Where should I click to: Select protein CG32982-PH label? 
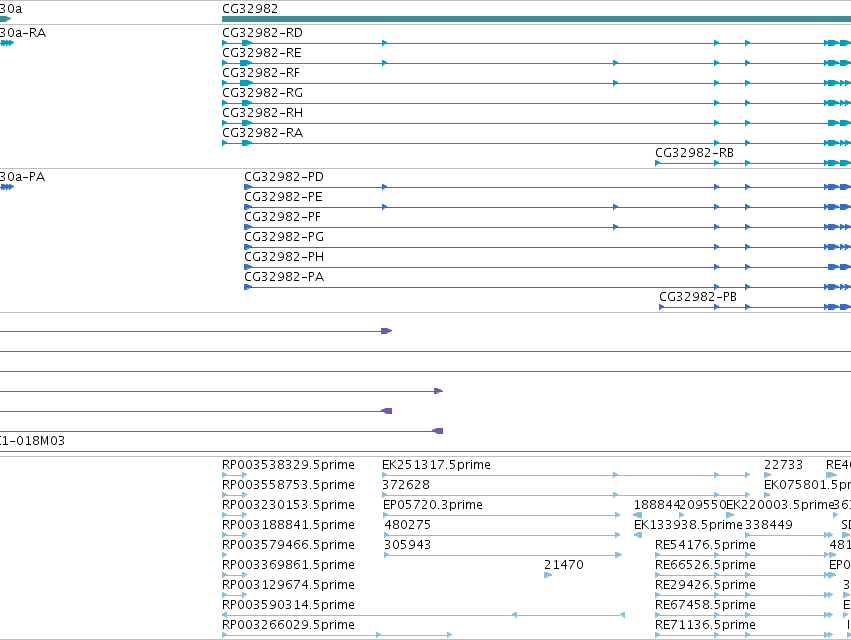click(x=284, y=257)
